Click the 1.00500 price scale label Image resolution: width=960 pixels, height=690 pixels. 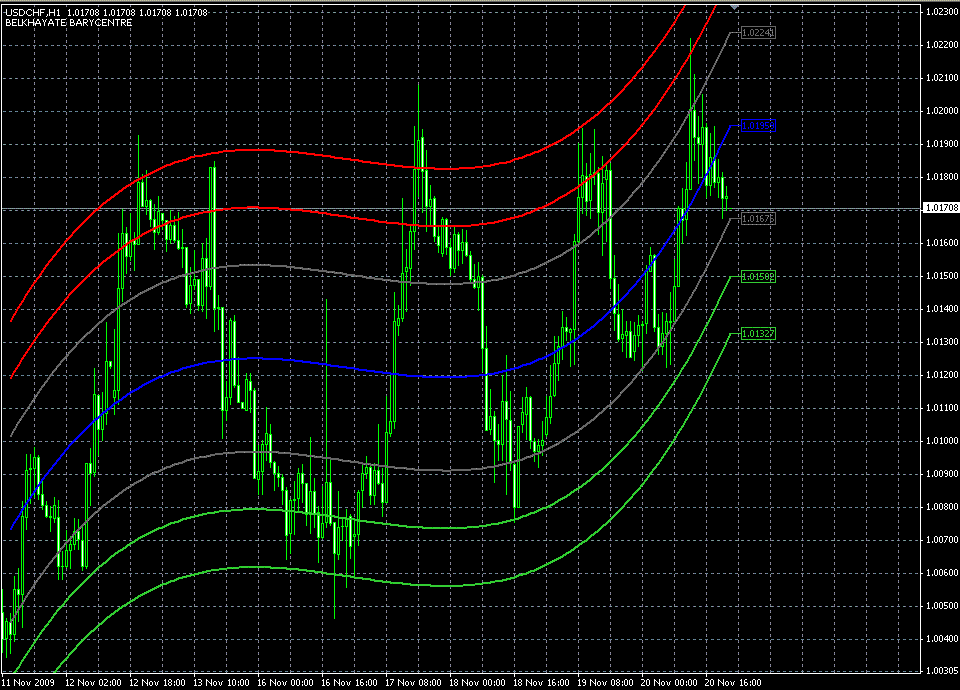(x=942, y=606)
